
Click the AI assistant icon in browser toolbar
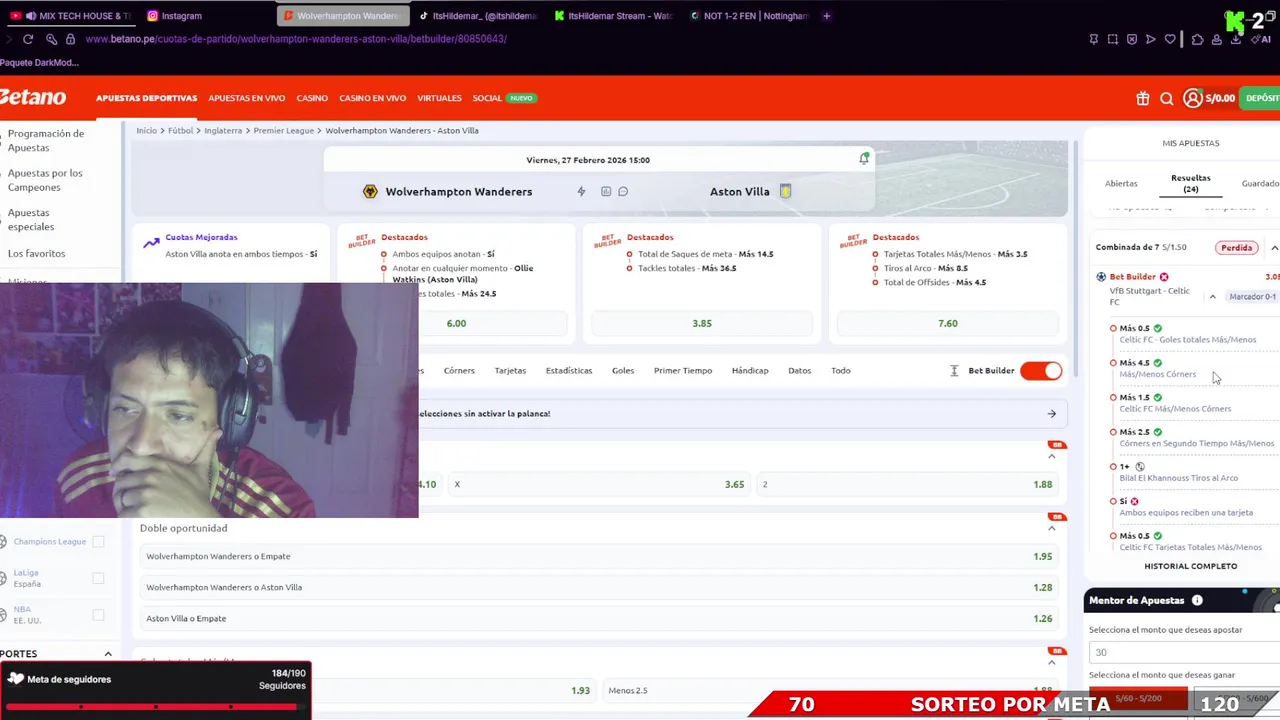coord(1259,39)
